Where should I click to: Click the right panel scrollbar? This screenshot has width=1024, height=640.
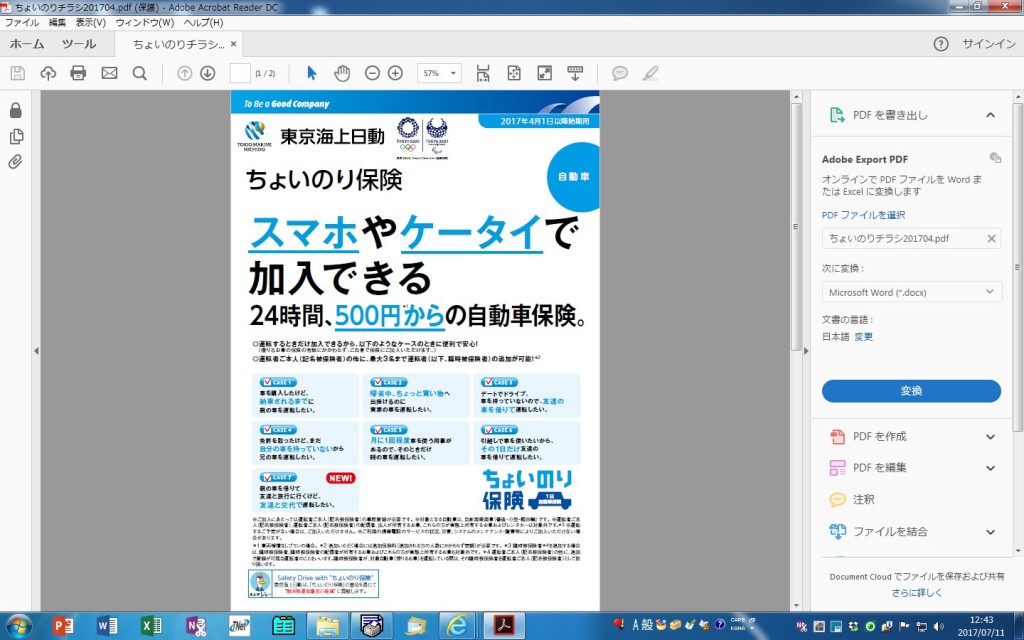point(1018,266)
